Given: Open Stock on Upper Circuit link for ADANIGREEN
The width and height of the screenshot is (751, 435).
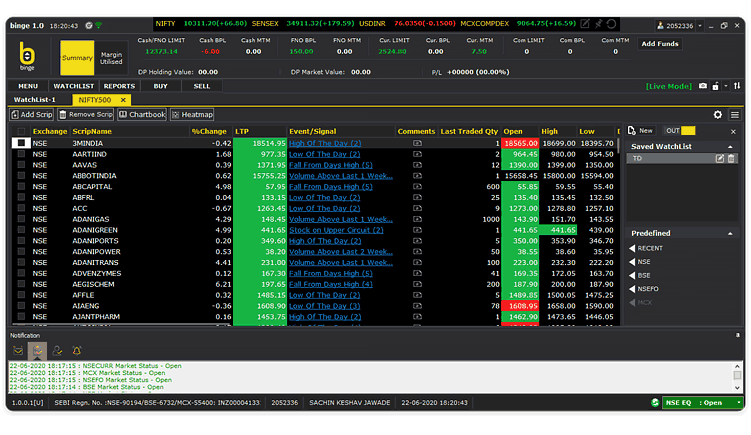Looking at the screenshot, I should point(336,230).
